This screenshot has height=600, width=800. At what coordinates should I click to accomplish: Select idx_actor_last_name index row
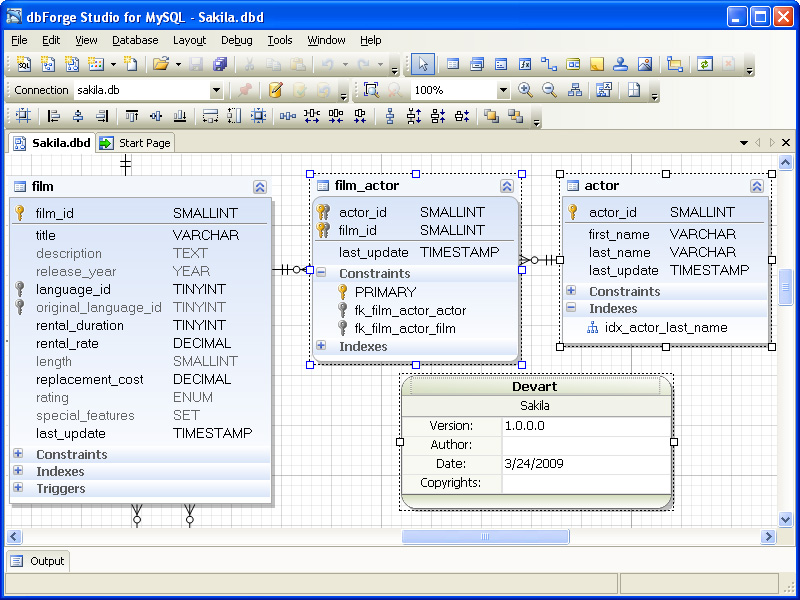pos(666,328)
